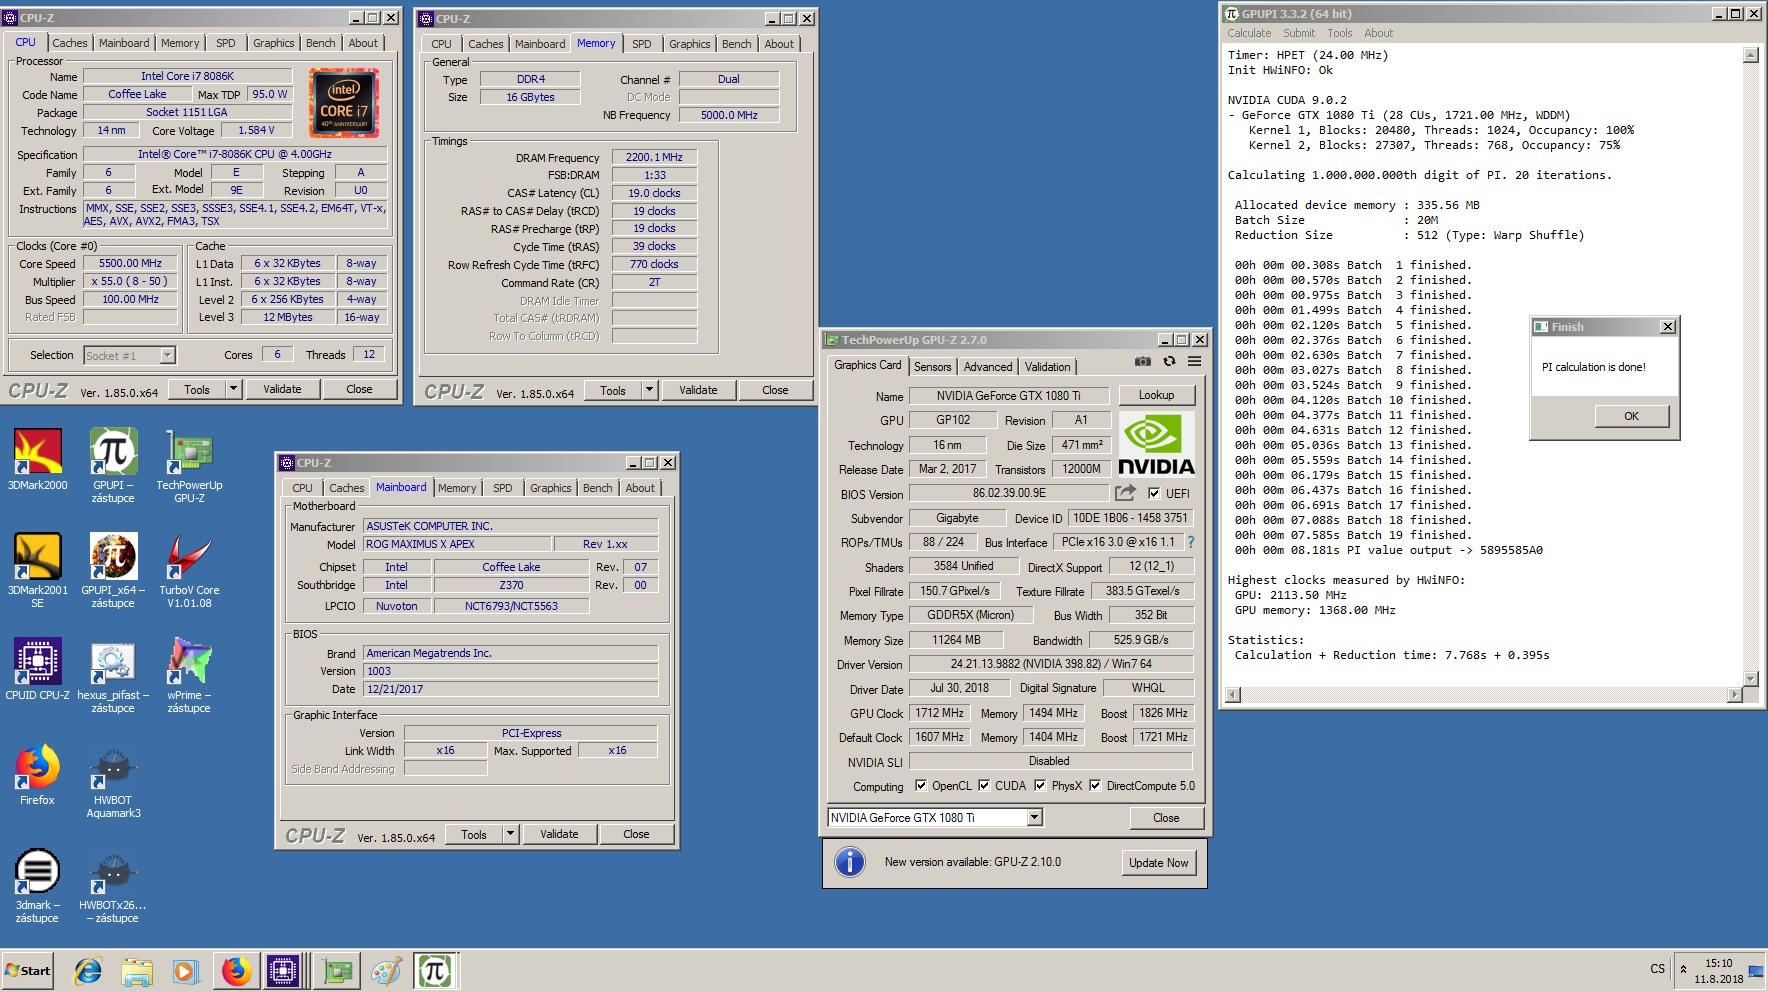1768x992 pixels.
Task: Open the About menu in GPUPI
Action: (x=1378, y=33)
